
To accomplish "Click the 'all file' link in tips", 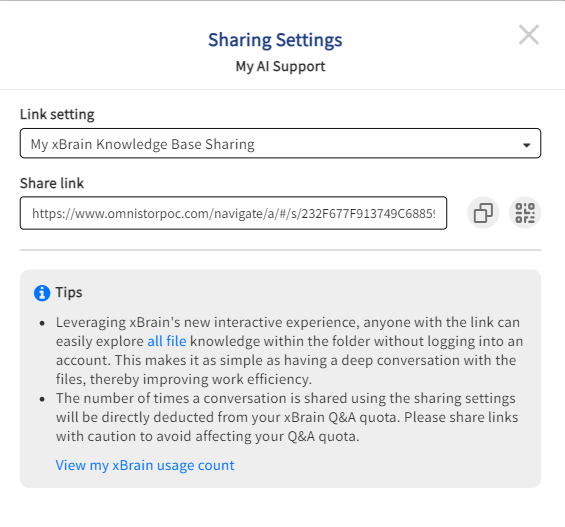I will (167, 341).
